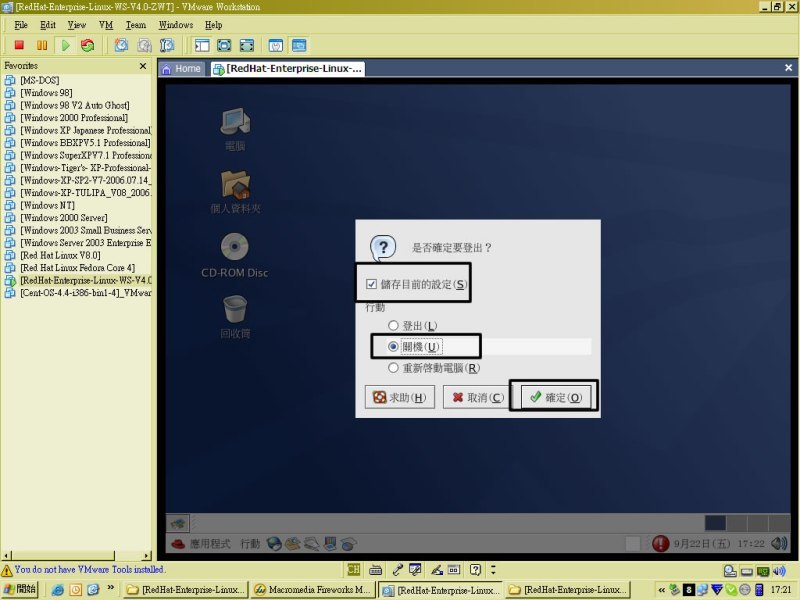
Task: Select [Windows 2000 Professional] in Favorites
Action: click(x=74, y=118)
